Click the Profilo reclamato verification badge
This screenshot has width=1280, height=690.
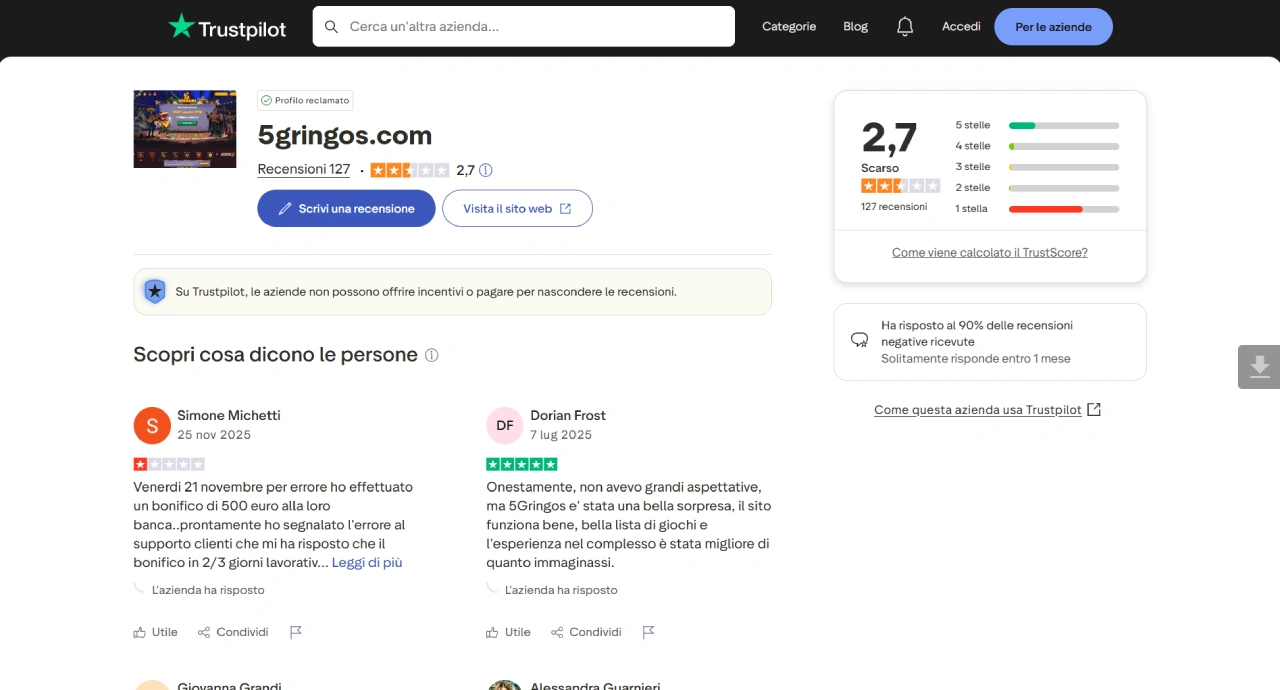(305, 100)
